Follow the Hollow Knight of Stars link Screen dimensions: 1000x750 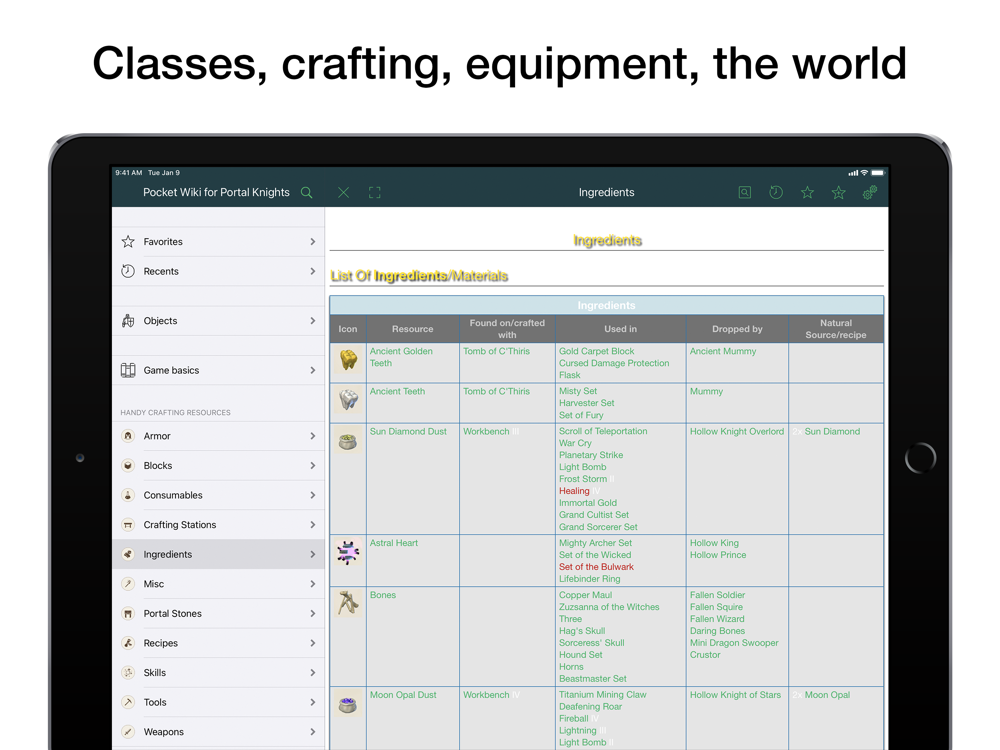tap(735, 695)
